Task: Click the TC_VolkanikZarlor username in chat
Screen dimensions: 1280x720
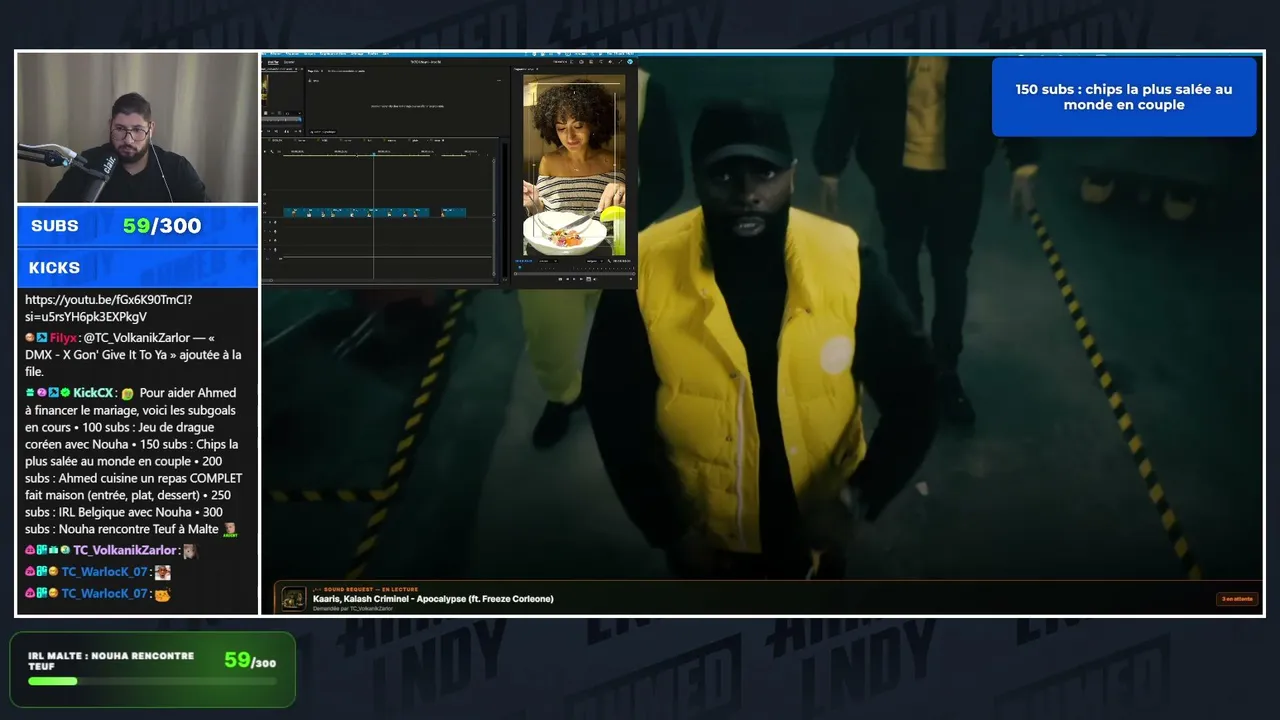Action: pos(124,550)
